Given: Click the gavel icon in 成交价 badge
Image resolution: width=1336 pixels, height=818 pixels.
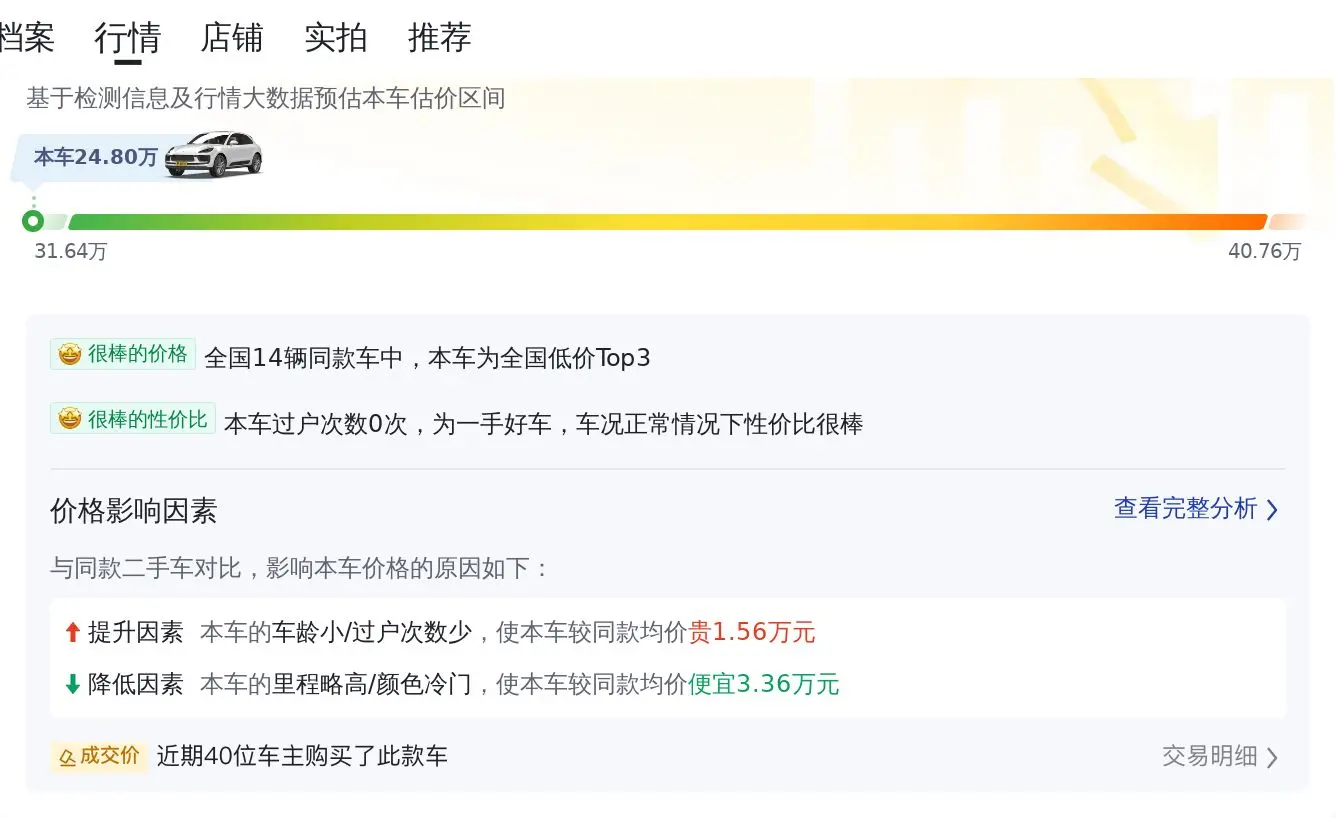Looking at the screenshot, I should tap(68, 757).
